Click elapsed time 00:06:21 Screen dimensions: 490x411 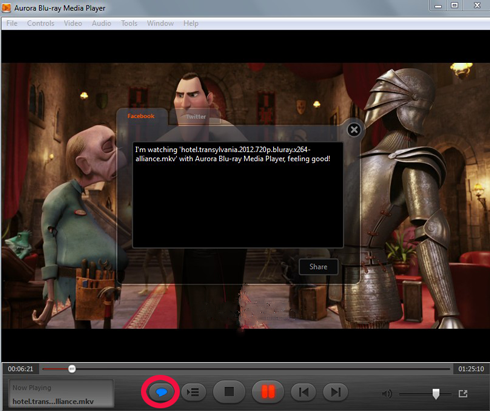21,369
